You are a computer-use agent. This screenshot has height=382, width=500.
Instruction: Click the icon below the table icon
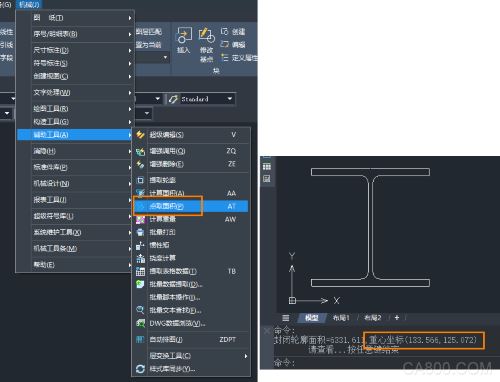pyautogui.click(x=267, y=179)
